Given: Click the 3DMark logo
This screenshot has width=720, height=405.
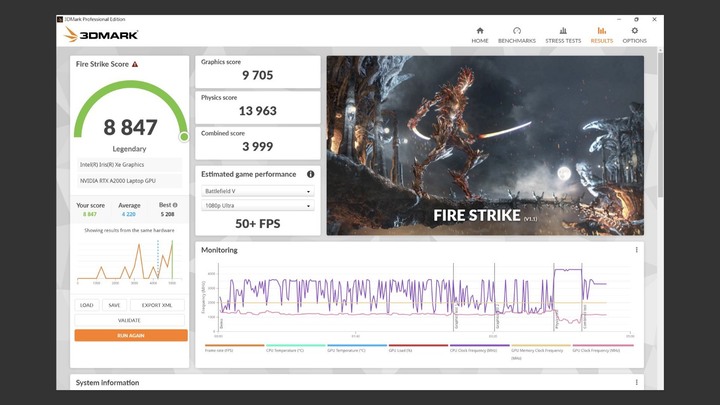Looking at the screenshot, I should click(101, 34).
